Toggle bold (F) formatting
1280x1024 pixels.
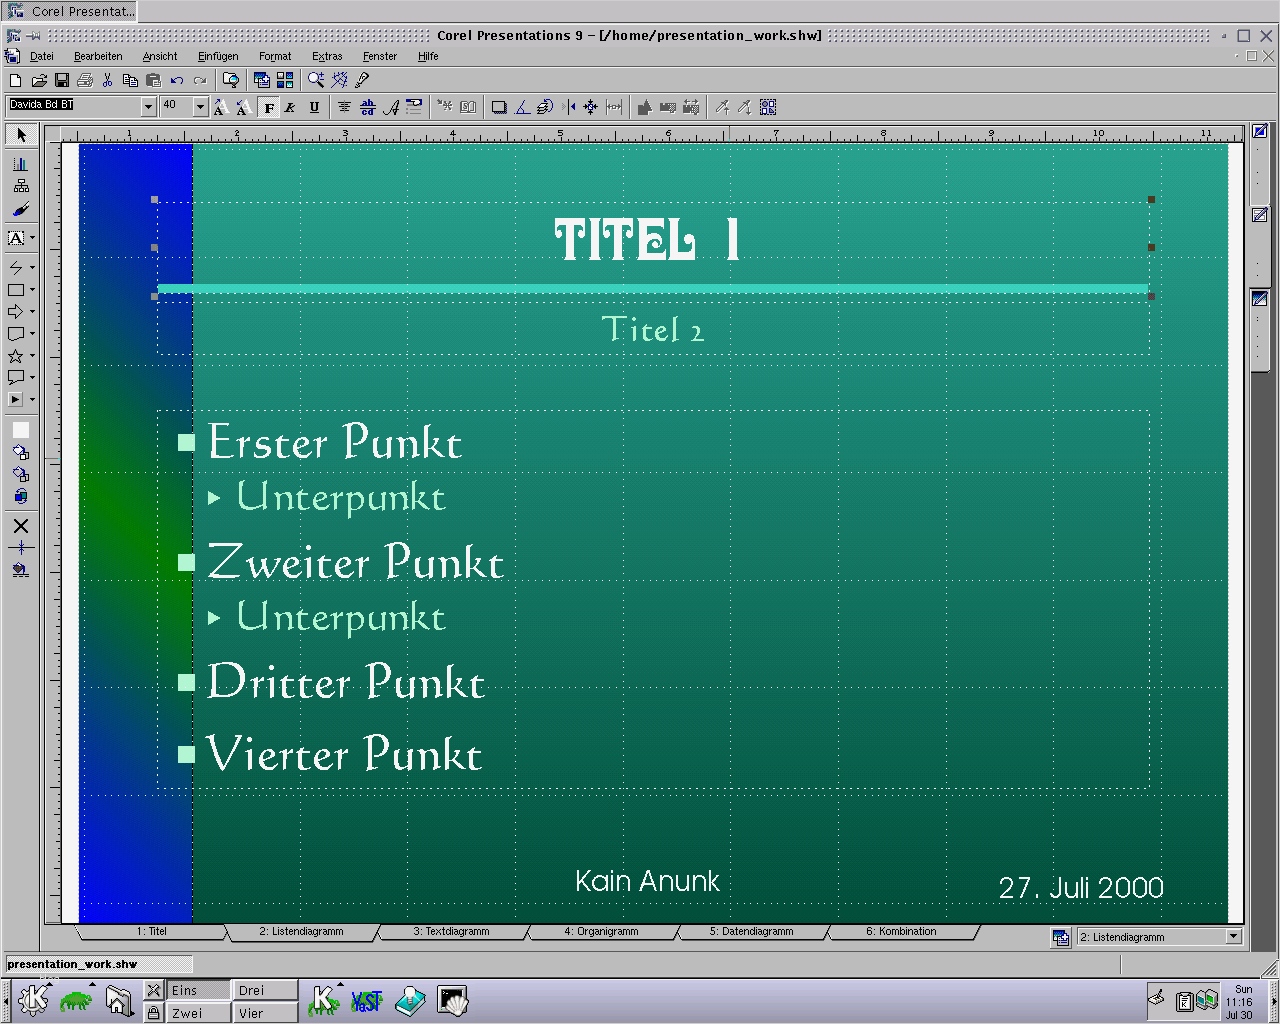[x=269, y=107]
